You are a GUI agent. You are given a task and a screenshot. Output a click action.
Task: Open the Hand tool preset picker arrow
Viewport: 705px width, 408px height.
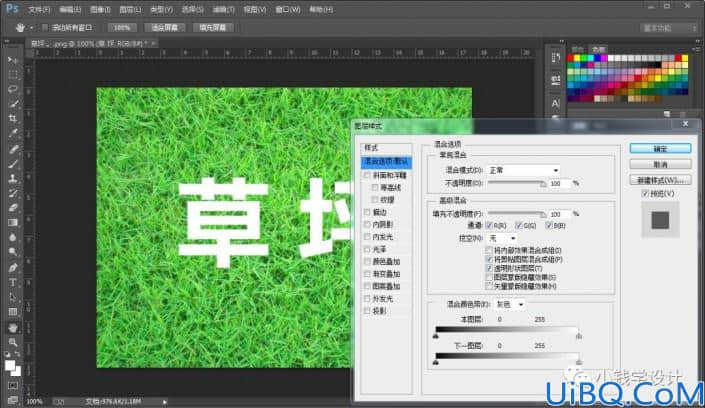[x=31, y=28]
